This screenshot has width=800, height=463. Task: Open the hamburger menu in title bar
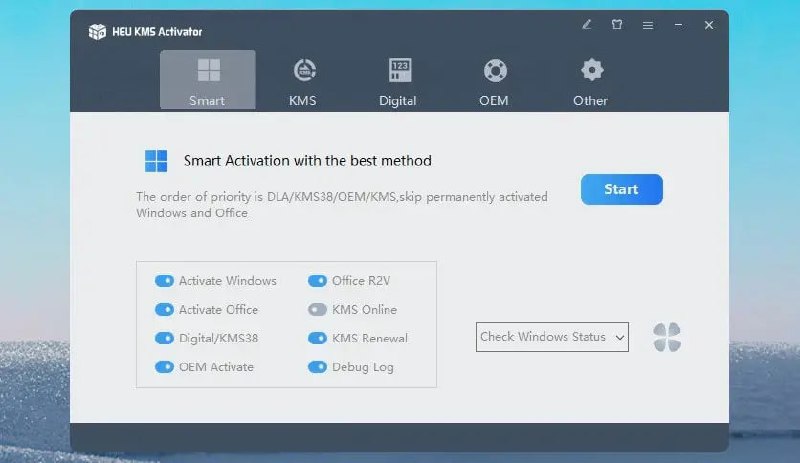pos(648,25)
